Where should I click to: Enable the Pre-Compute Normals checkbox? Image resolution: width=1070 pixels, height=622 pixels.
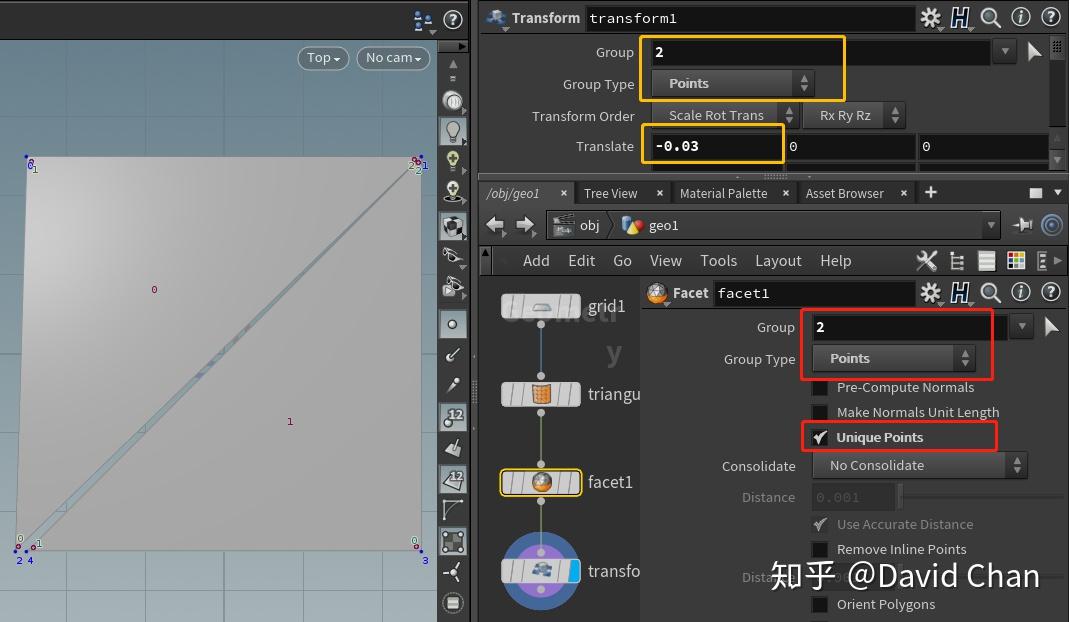[821, 387]
